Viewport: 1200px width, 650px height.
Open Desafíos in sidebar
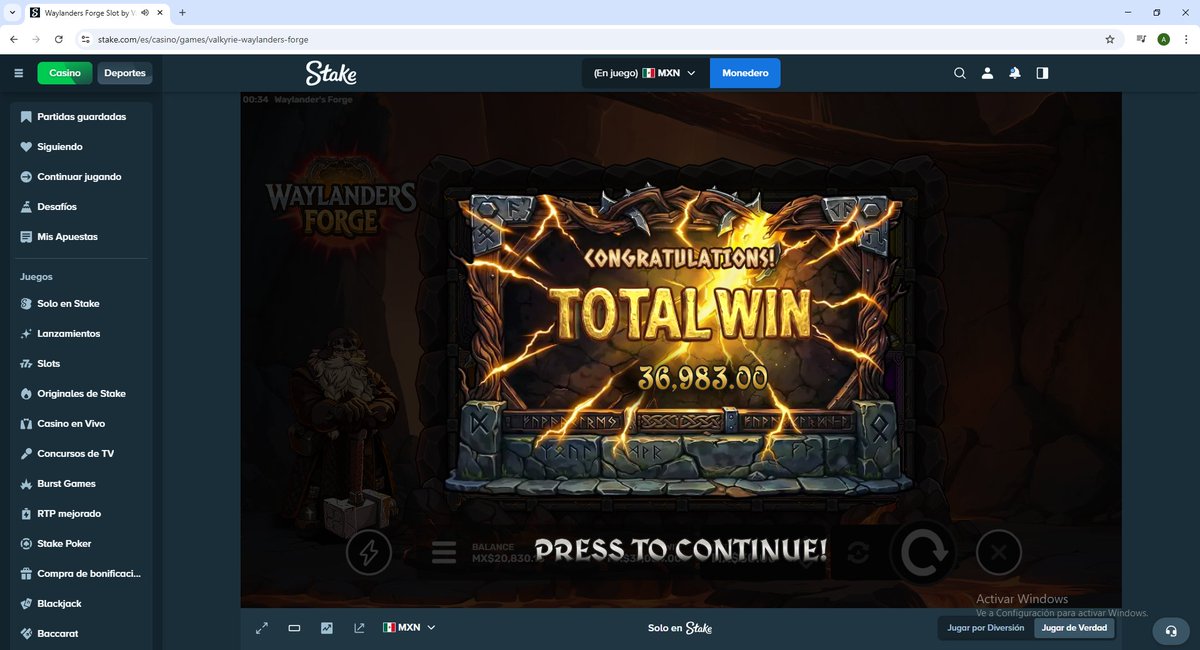(81, 207)
